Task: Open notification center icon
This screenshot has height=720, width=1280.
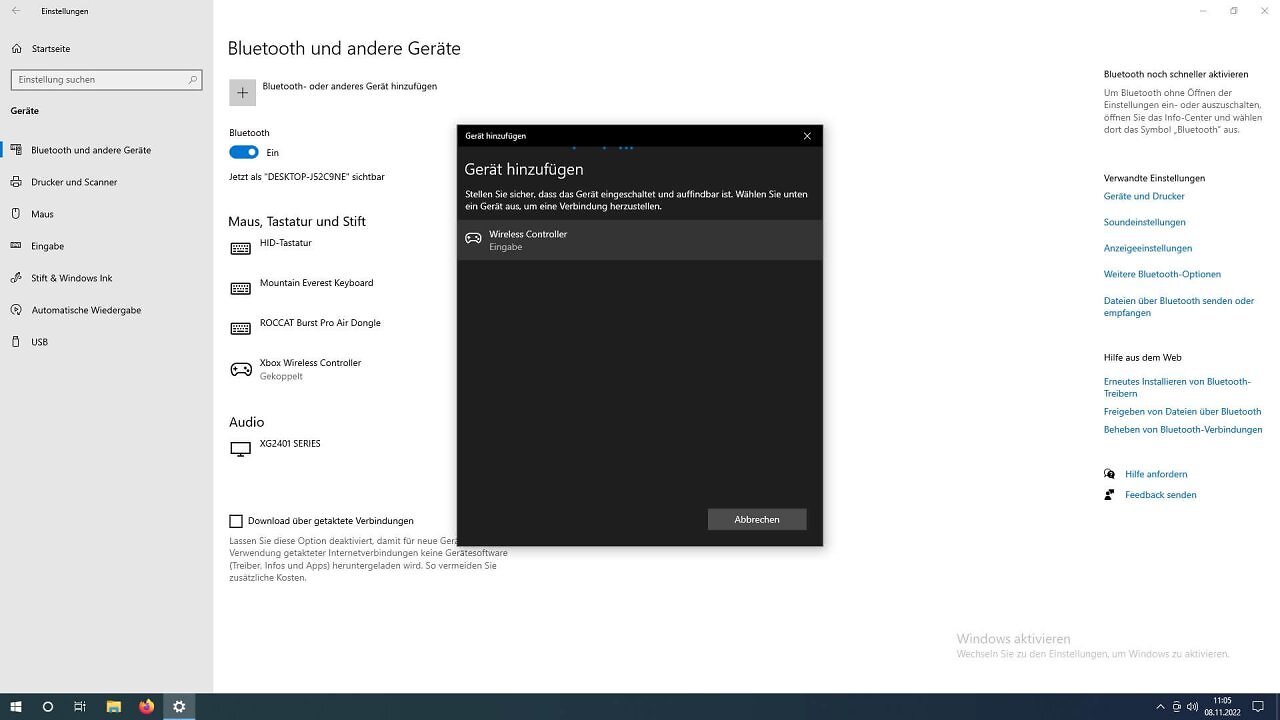Action: click(1258, 706)
